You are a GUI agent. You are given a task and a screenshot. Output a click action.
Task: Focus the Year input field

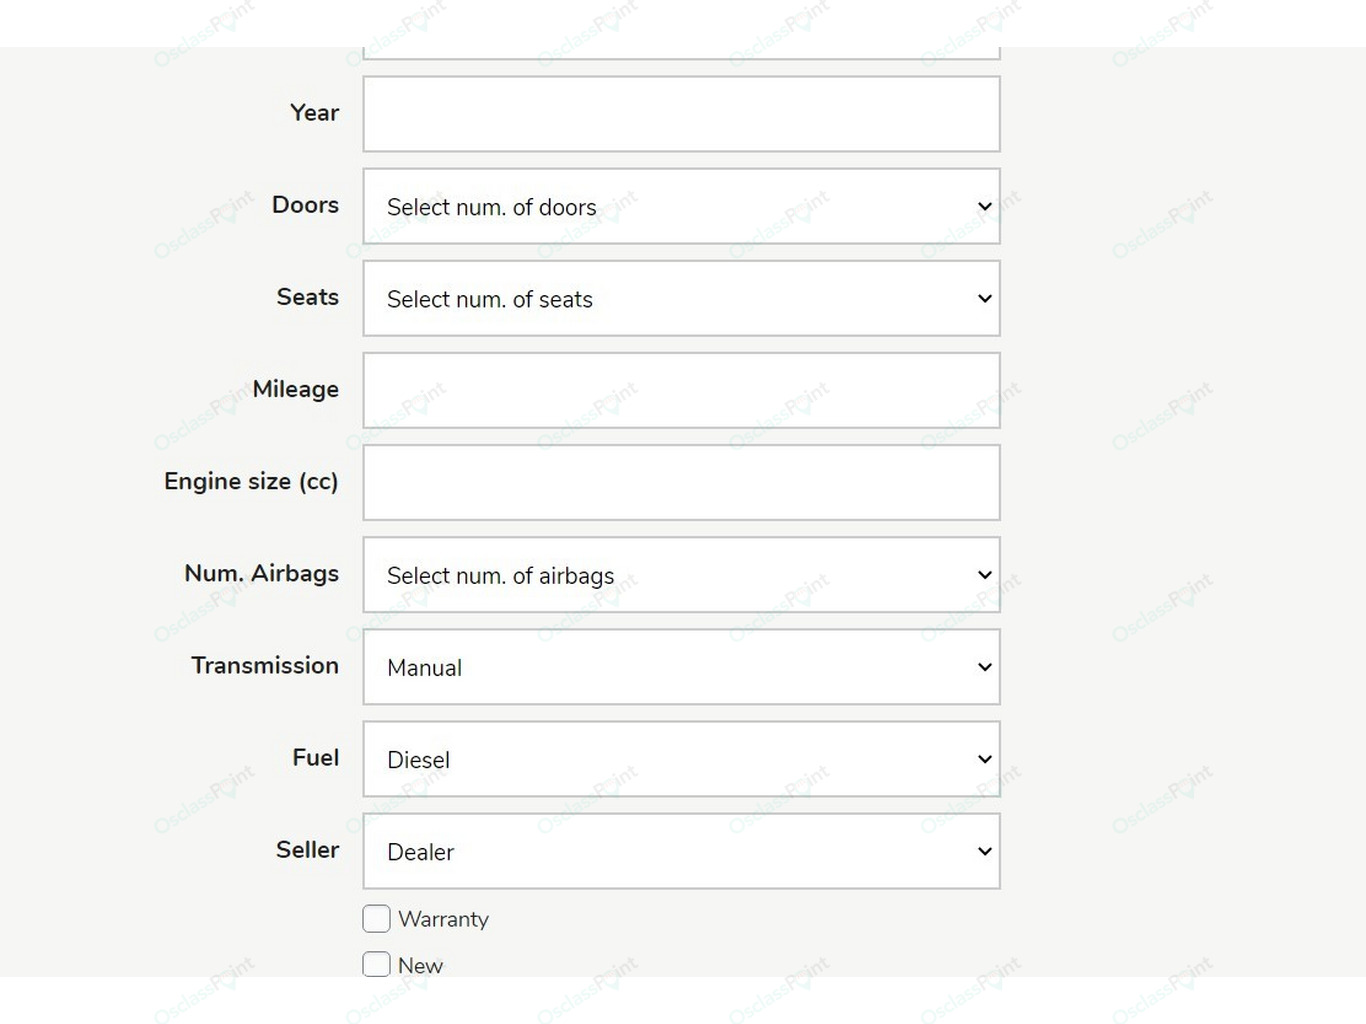click(x=681, y=114)
